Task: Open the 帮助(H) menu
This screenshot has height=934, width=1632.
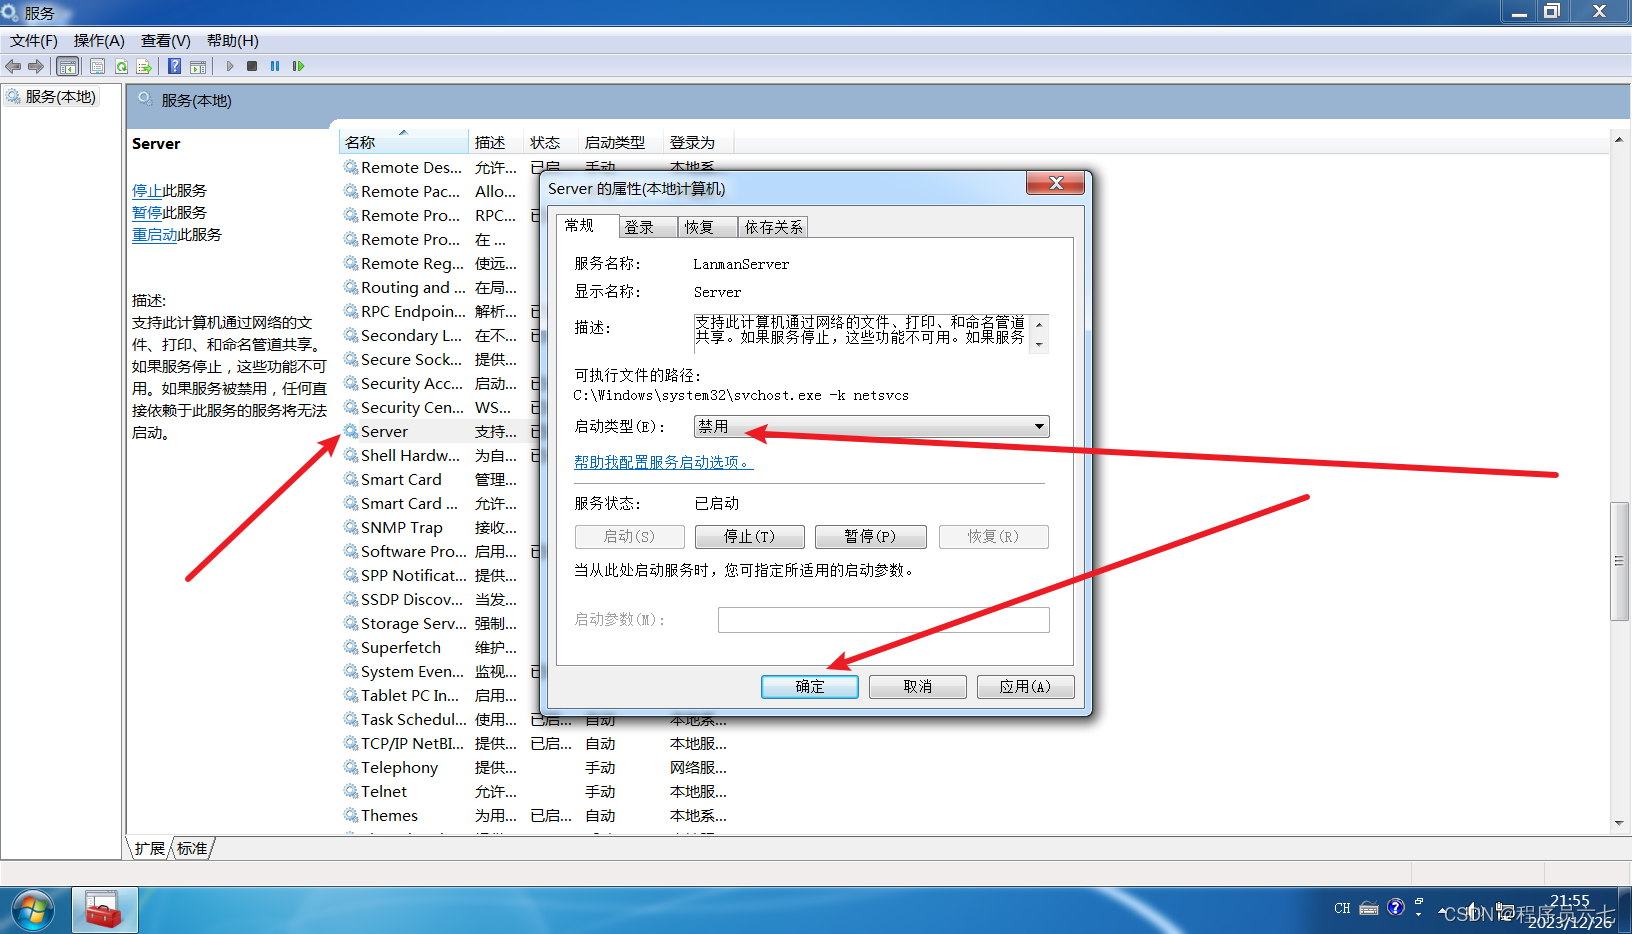Action: coord(232,41)
